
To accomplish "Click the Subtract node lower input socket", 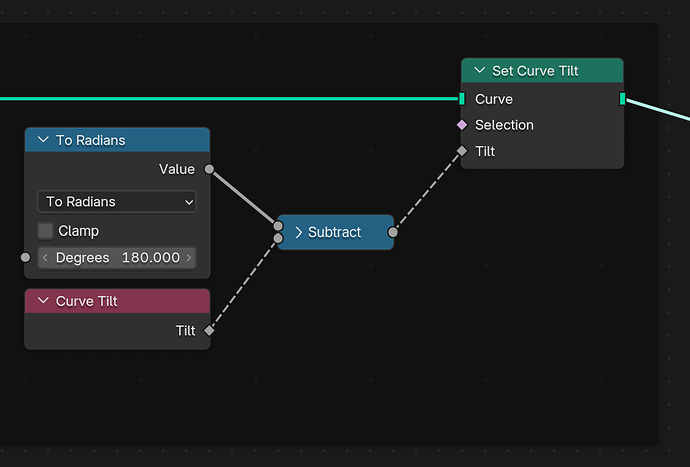I will point(278,239).
